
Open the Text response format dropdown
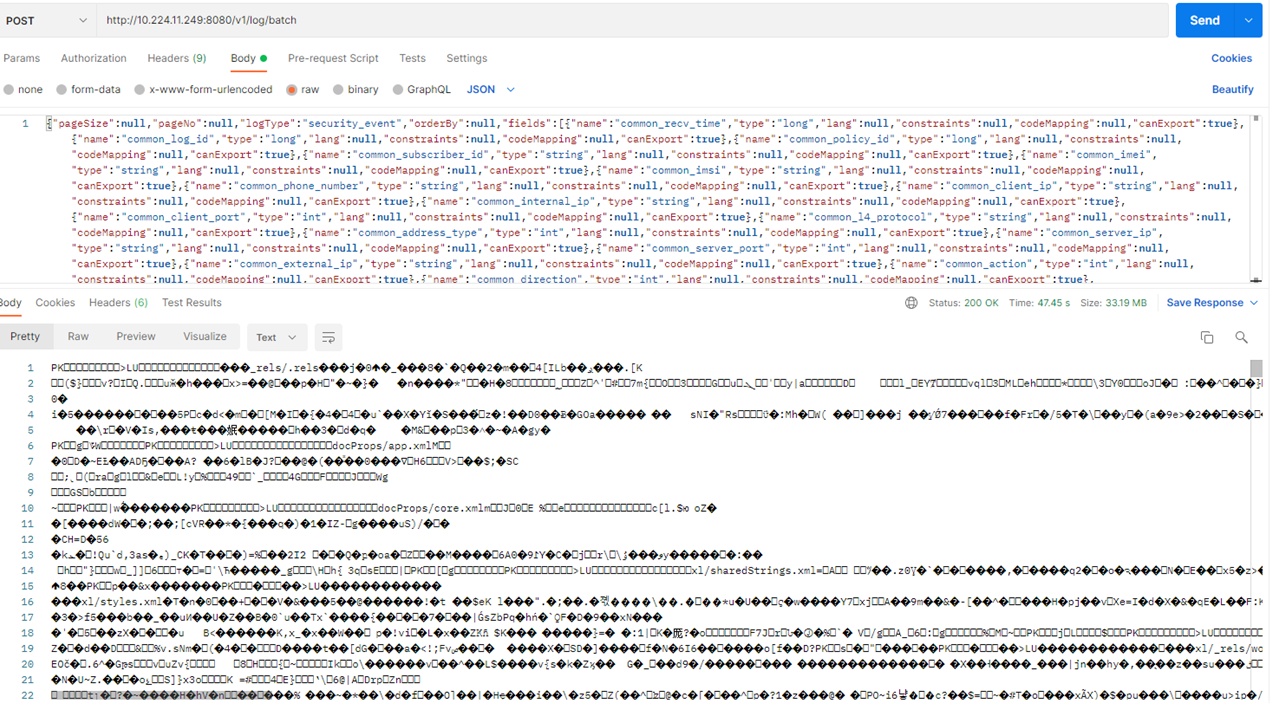277,338
